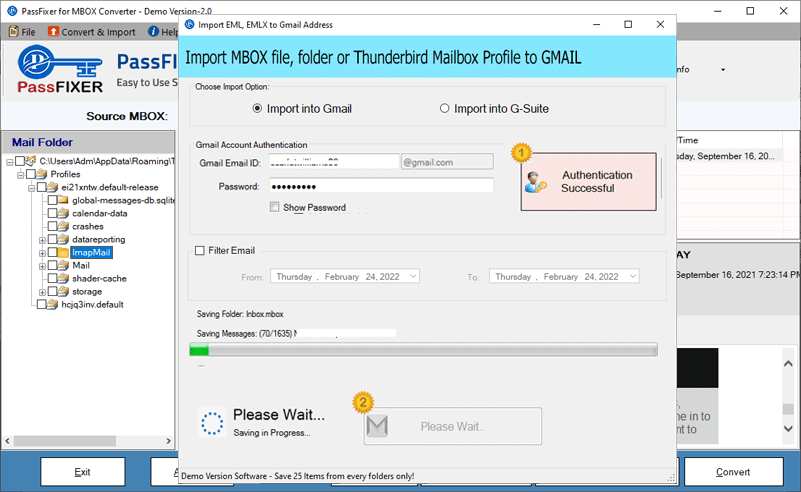Open the To date dropdown
Image resolution: width=801 pixels, height=492 pixels.
(x=632, y=276)
